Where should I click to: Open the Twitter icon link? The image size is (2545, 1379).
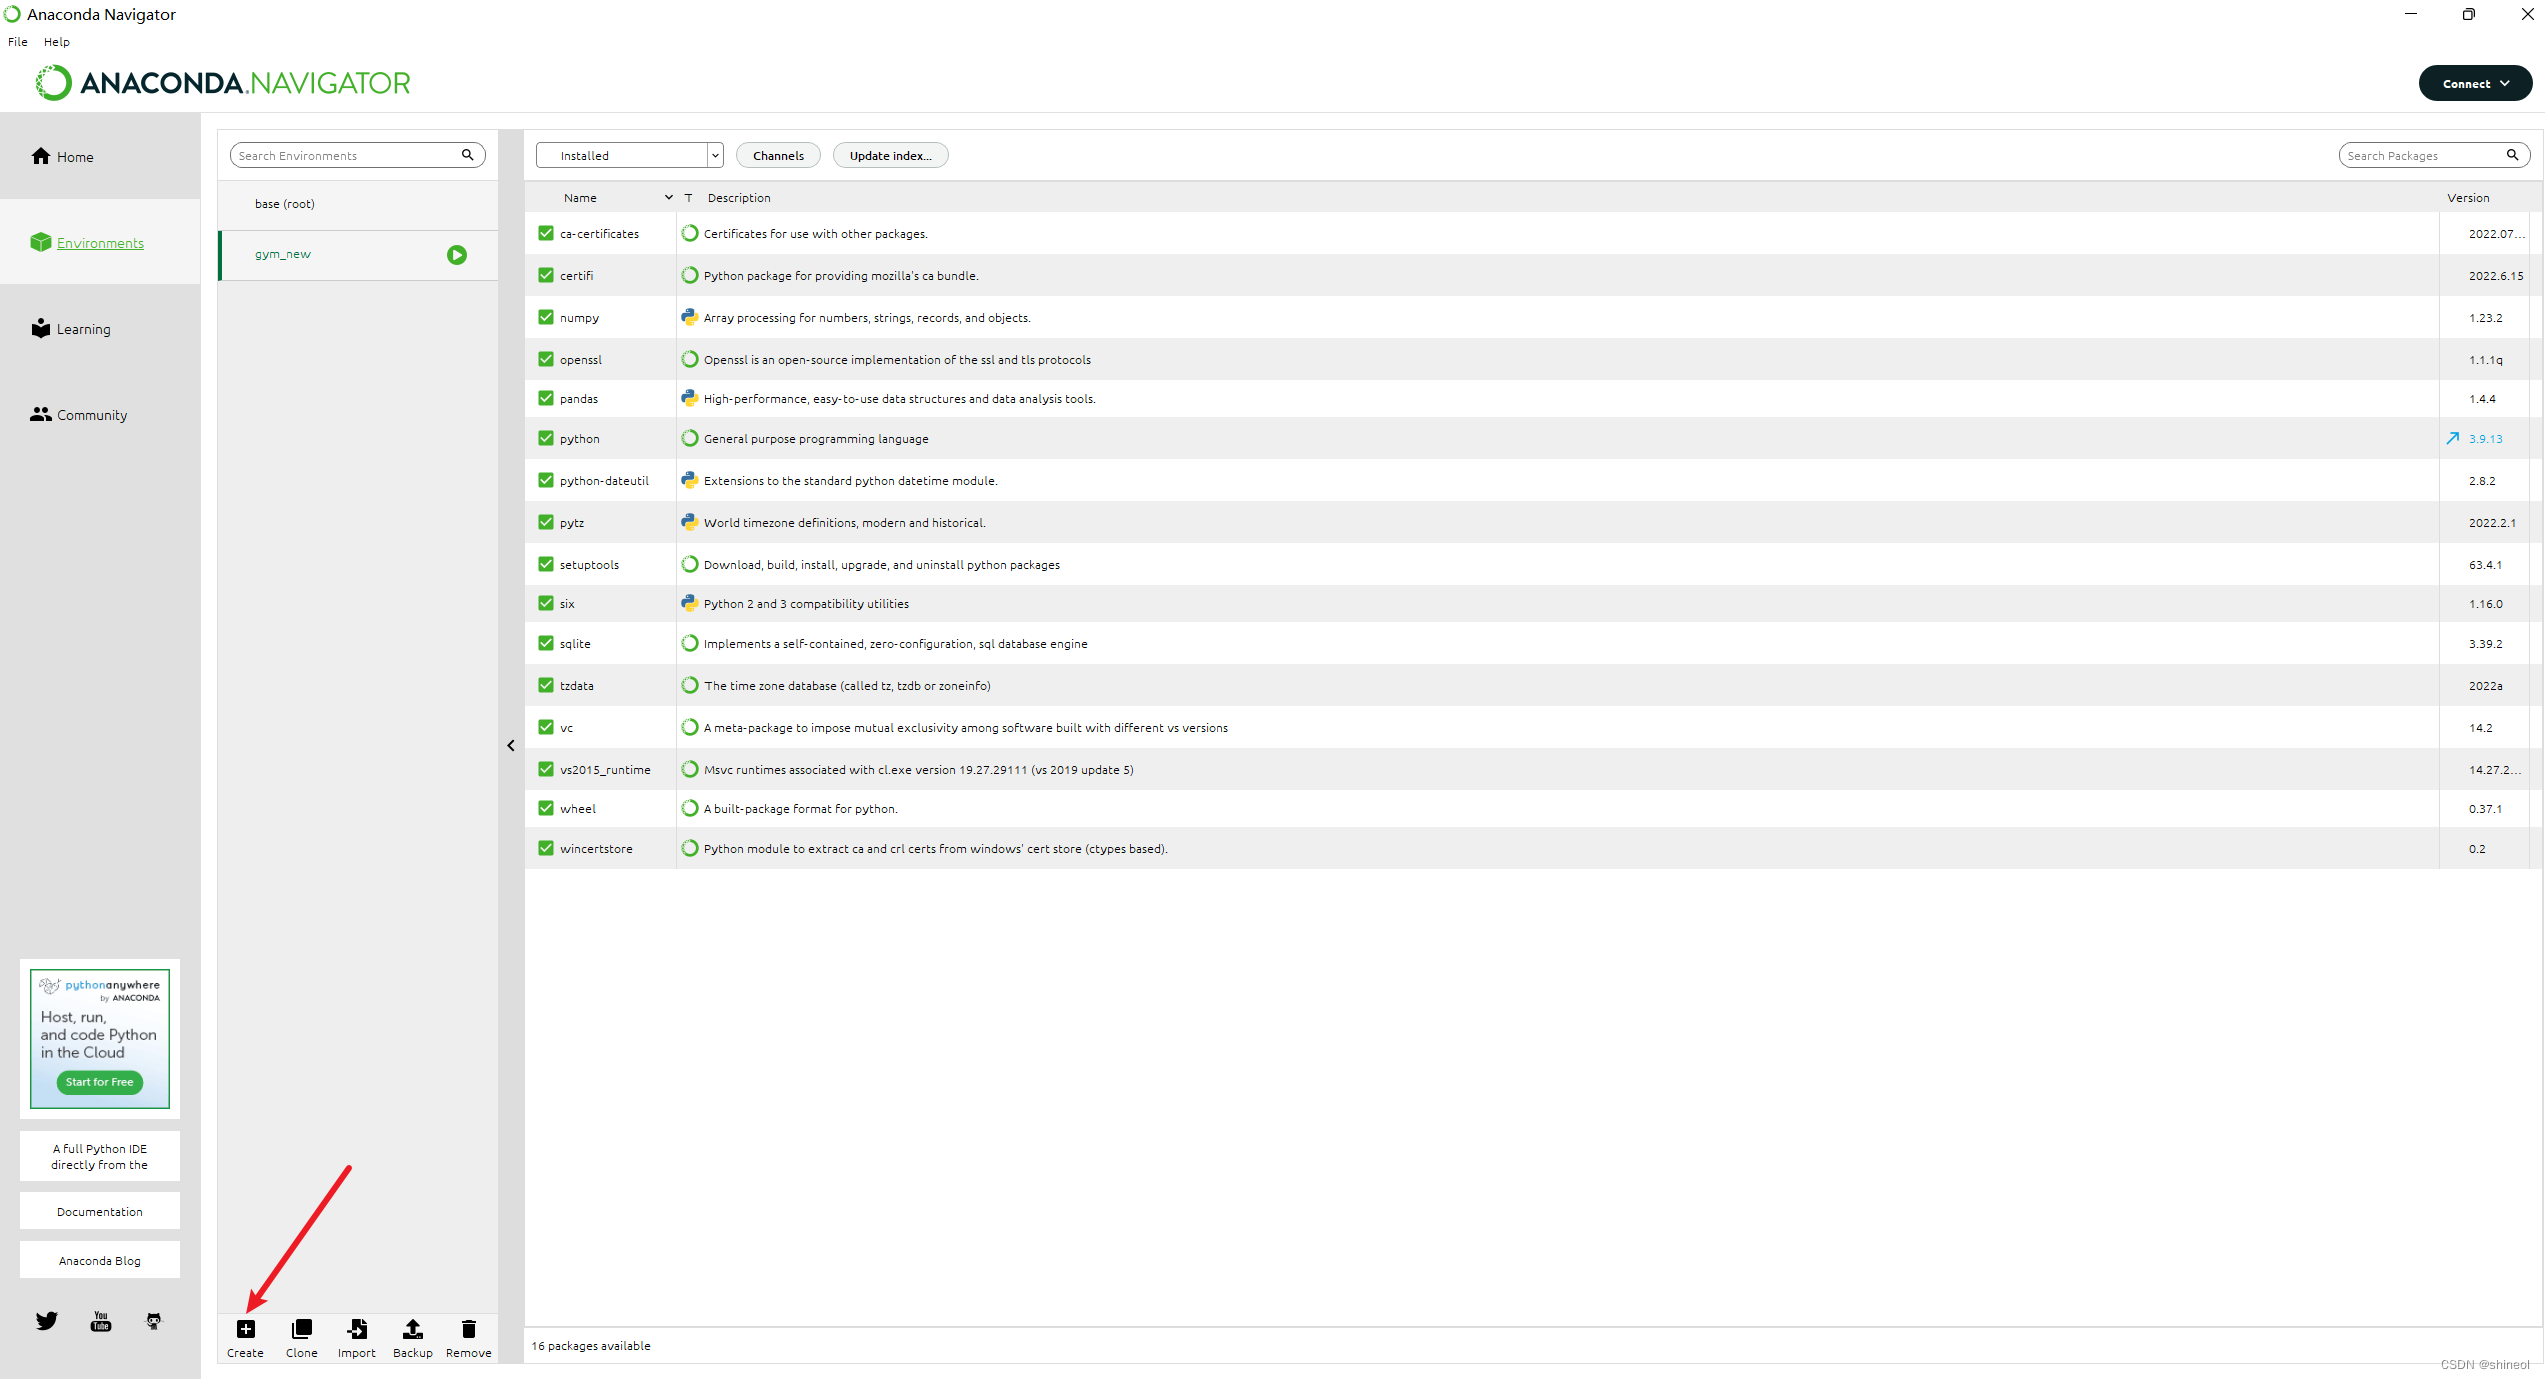(47, 1321)
